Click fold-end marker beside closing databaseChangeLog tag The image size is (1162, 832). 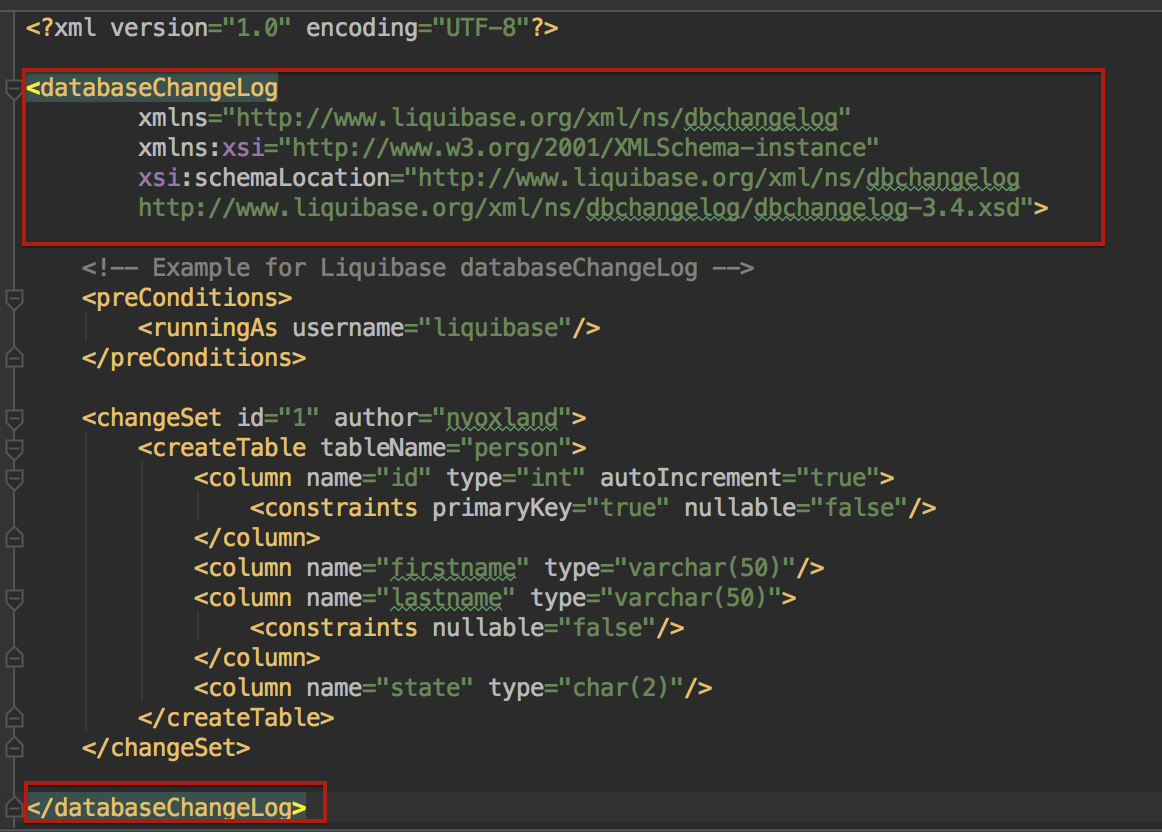13,808
